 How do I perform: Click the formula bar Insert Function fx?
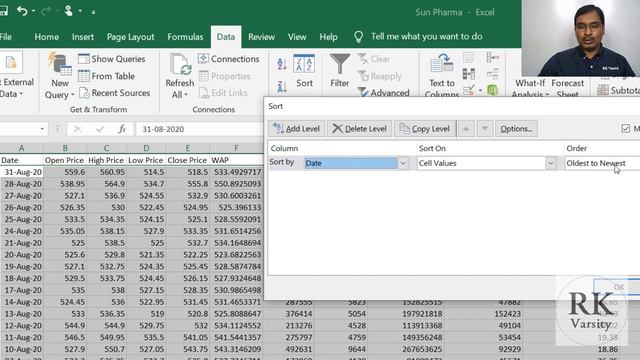tap(122, 129)
